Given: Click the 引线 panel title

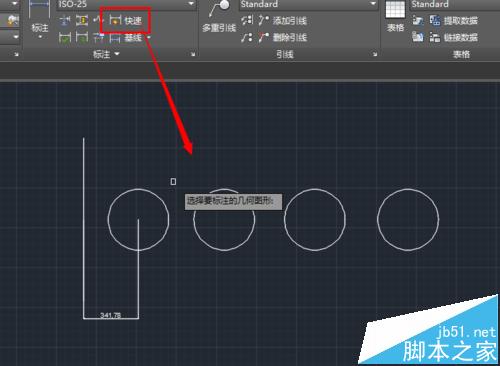Looking at the screenshot, I should coord(285,54).
